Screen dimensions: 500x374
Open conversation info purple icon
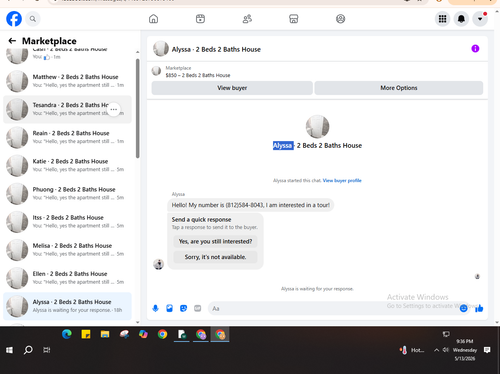click(475, 49)
